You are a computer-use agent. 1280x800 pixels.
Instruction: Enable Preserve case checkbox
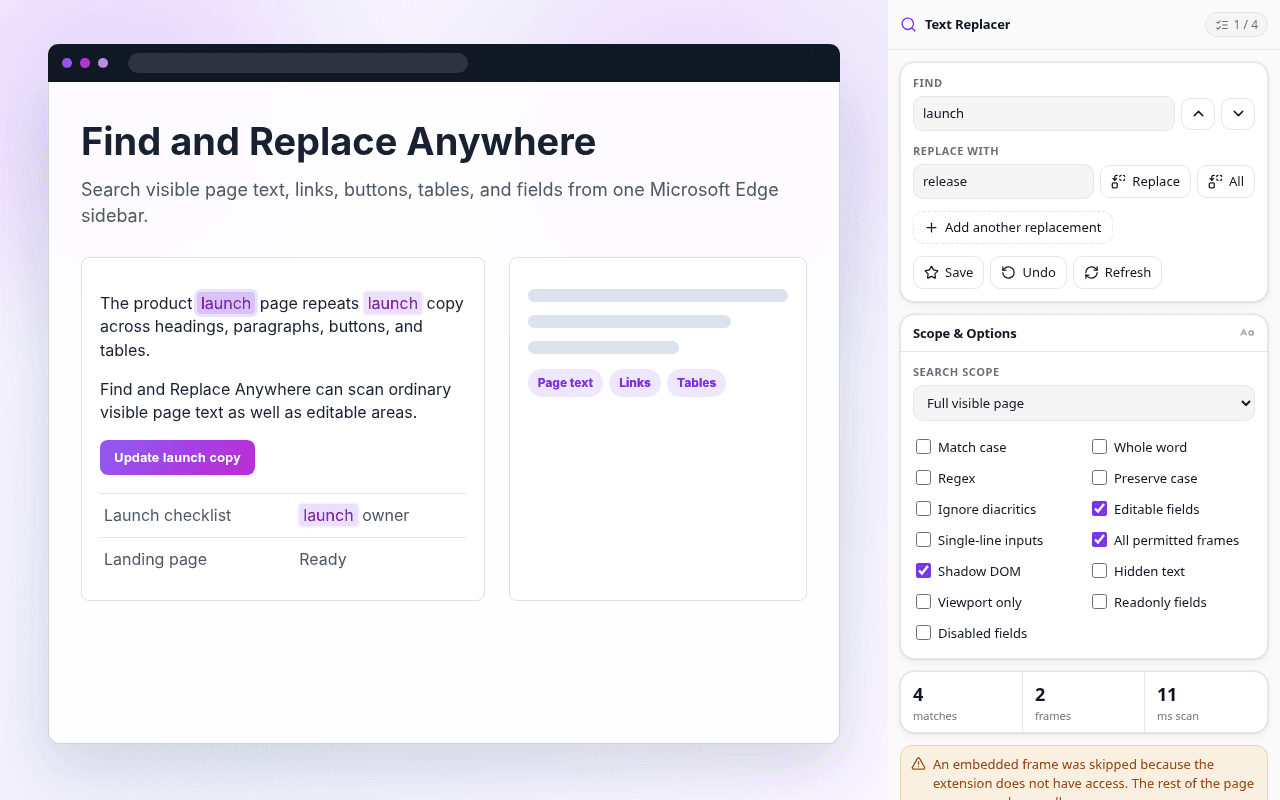tap(1099, 478)
